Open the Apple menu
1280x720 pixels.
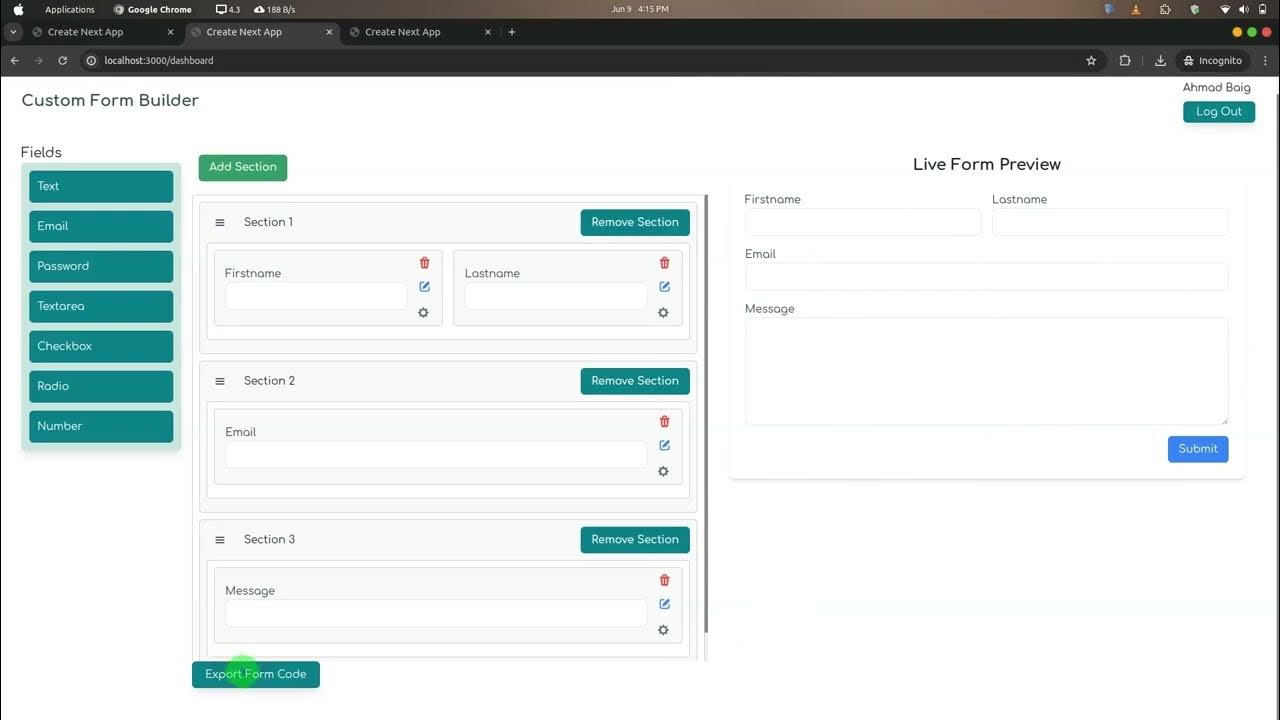point(18,9)
